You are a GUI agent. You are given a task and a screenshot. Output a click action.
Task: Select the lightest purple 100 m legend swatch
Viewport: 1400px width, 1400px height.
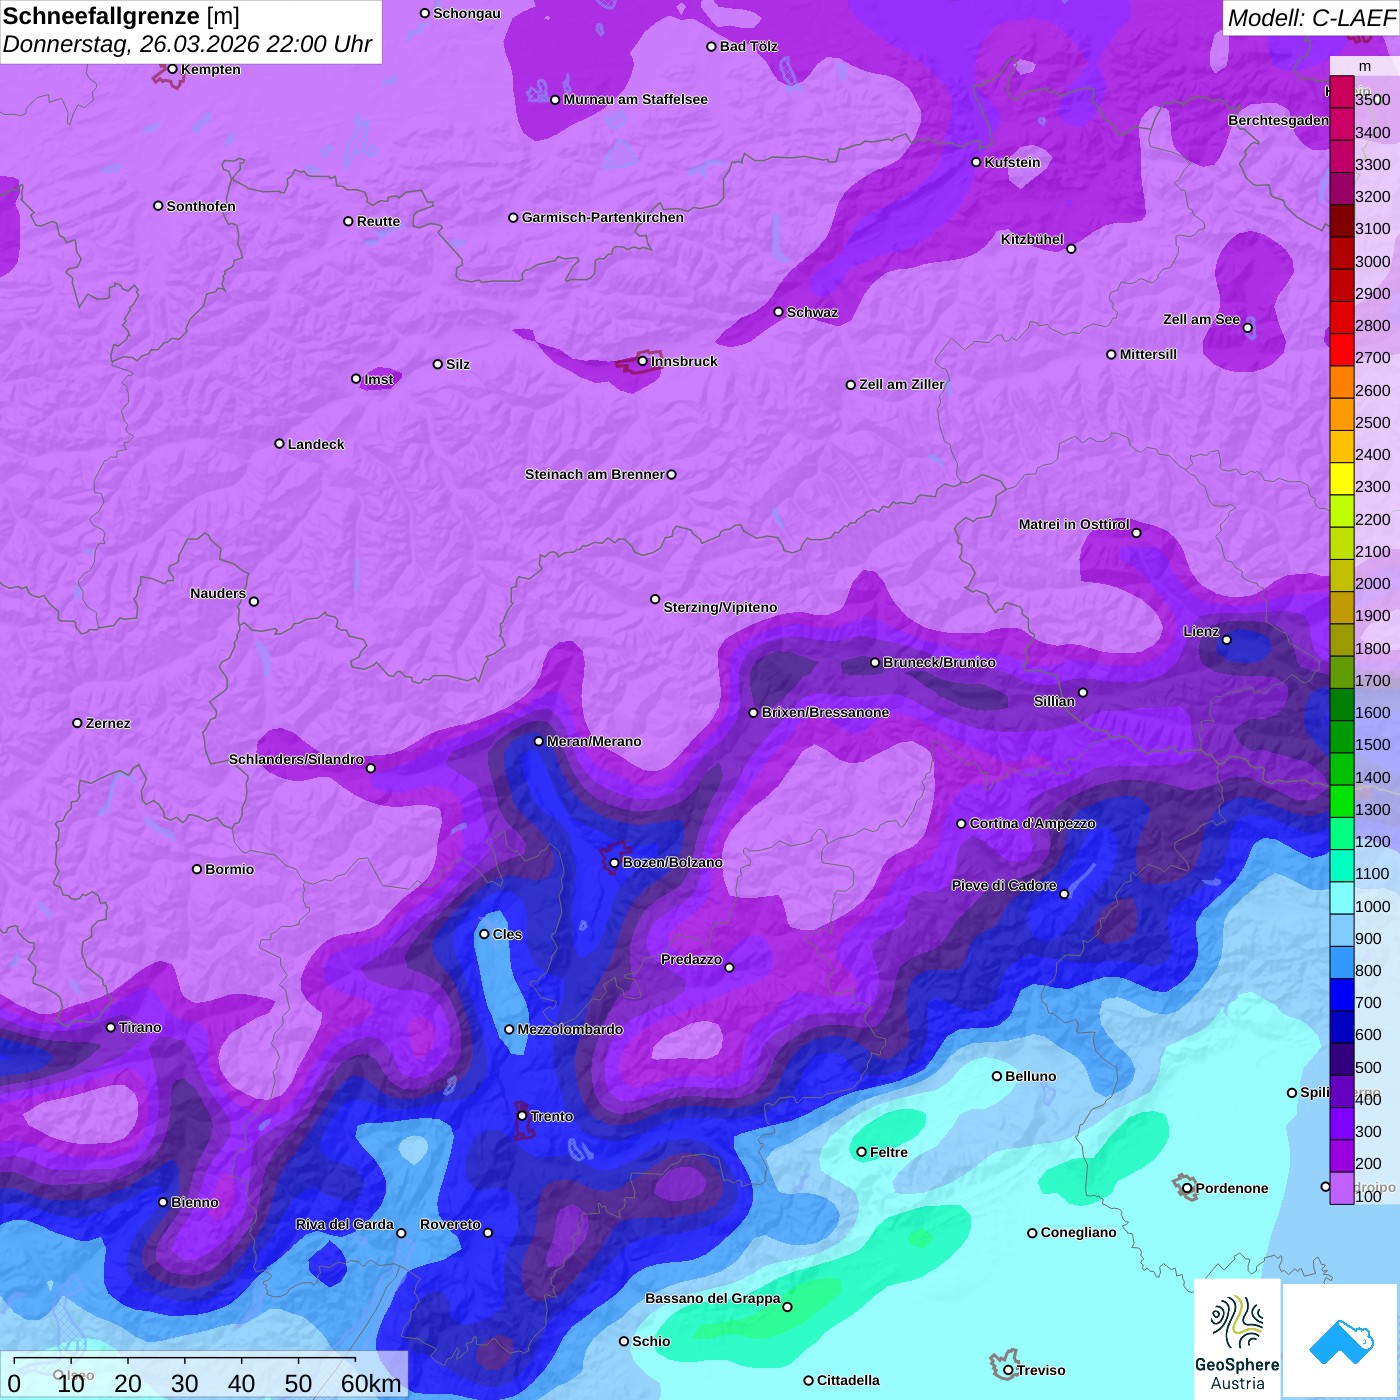1342,1188
